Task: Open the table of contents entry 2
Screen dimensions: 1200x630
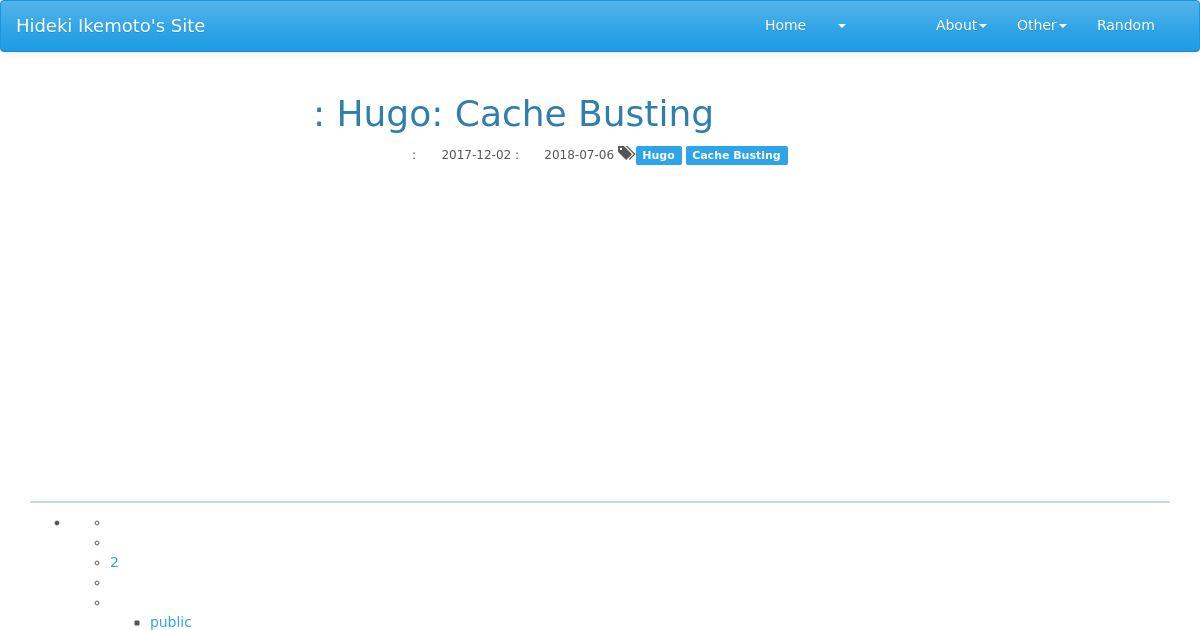Action: [114, 562]
